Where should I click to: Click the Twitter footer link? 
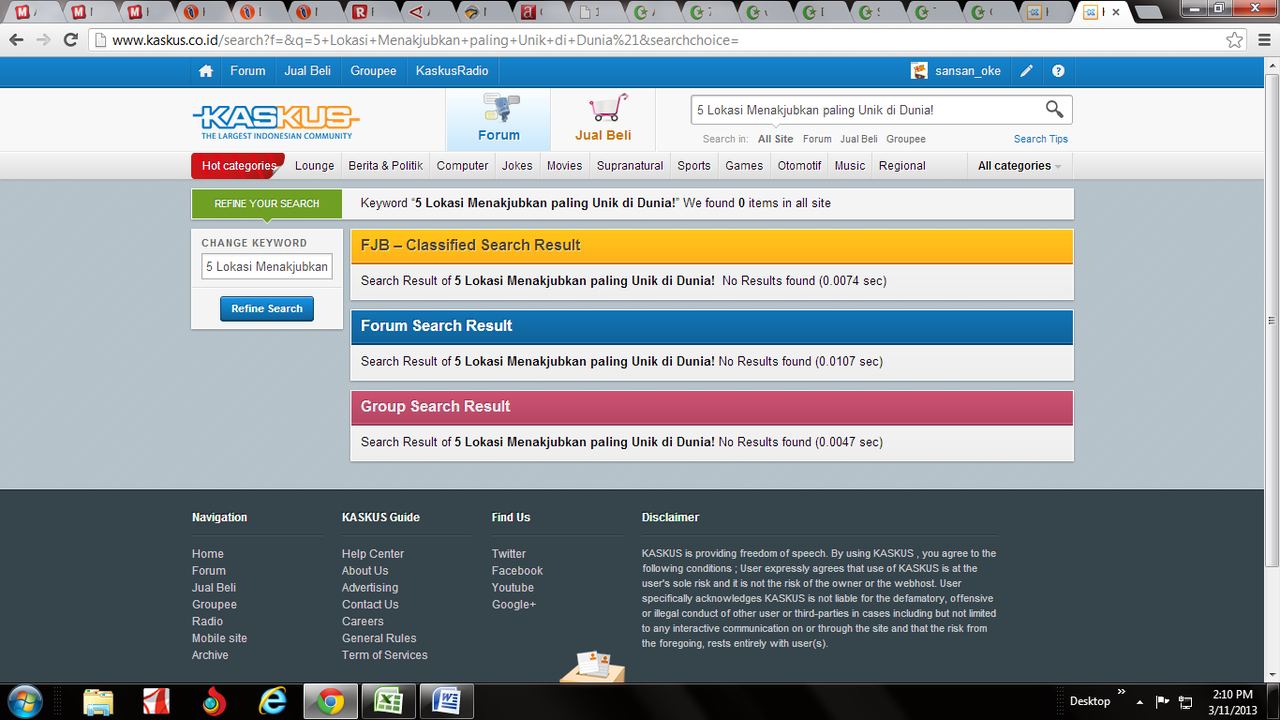coord(509,554)
